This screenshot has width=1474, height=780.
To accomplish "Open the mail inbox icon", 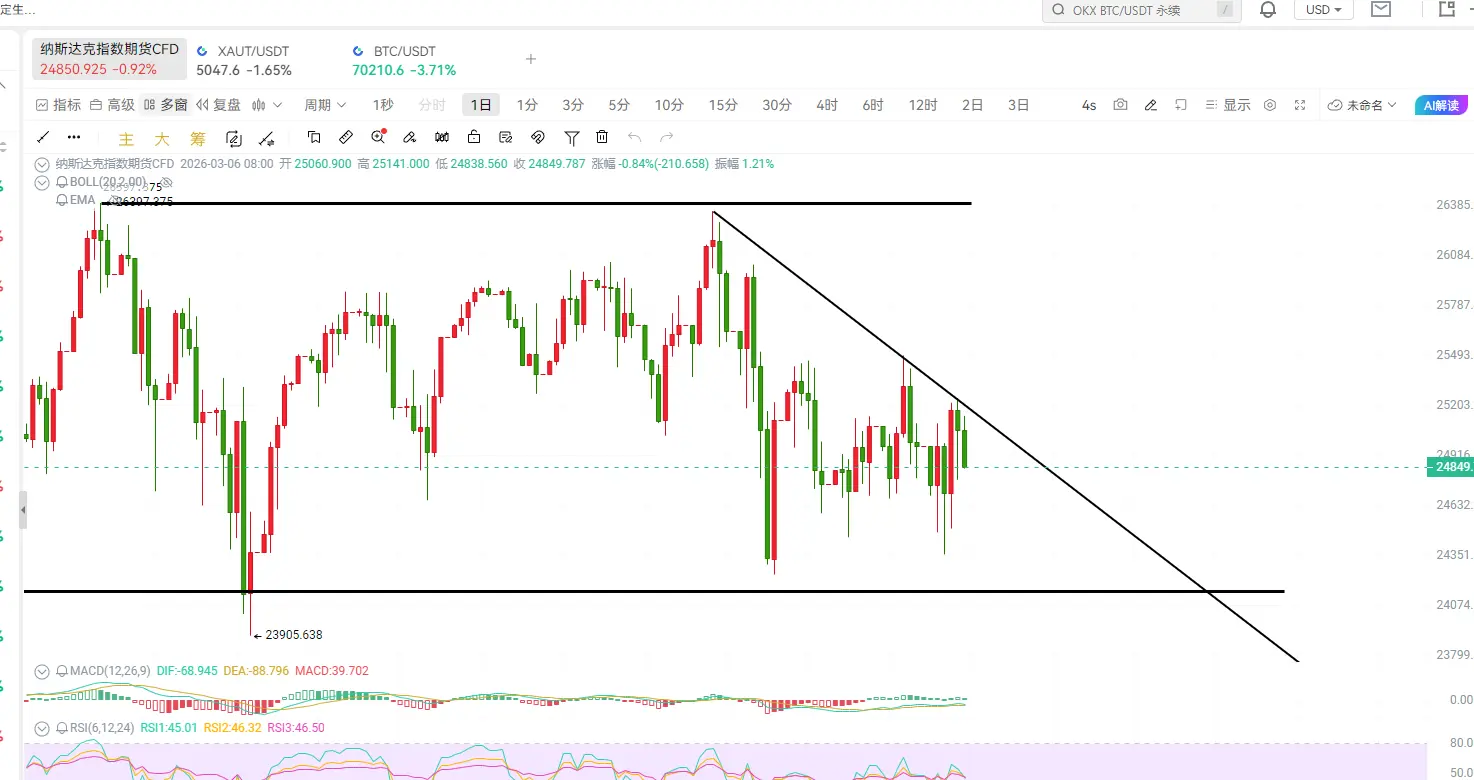I will [x=1381, y=10].
